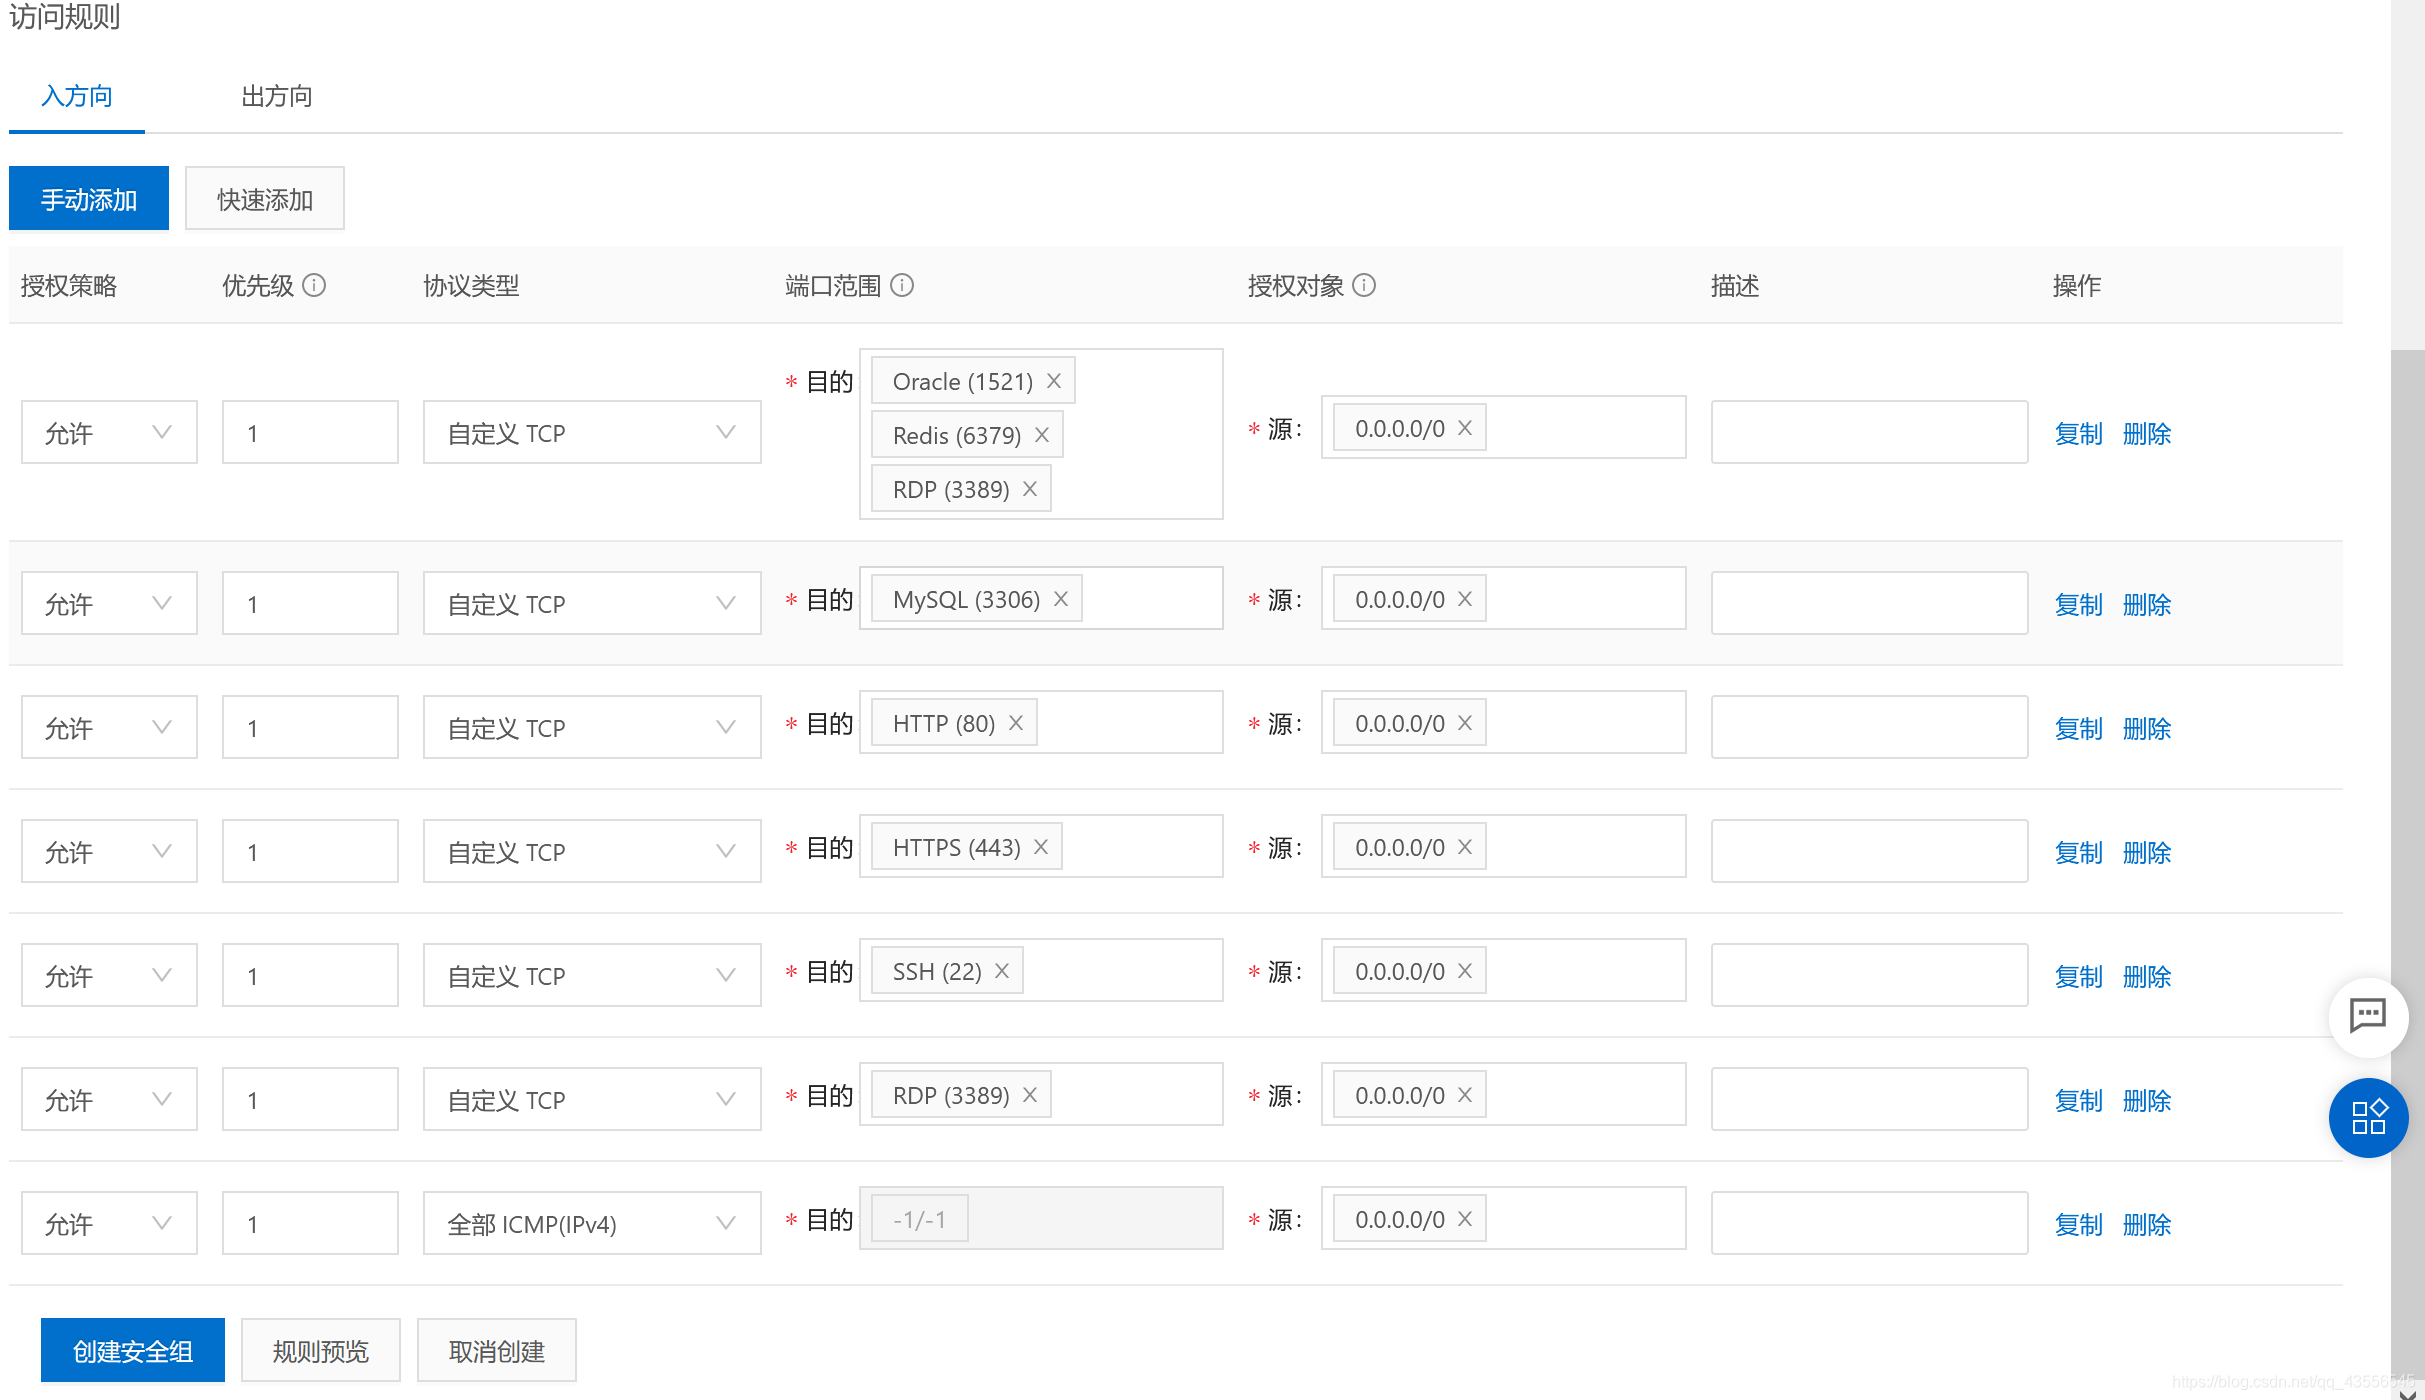Screen dimensions: 2425x1400
Task: Open 自定义 TCP protocol dropdown in HTTPS row
Action: (x=592, y=852)
